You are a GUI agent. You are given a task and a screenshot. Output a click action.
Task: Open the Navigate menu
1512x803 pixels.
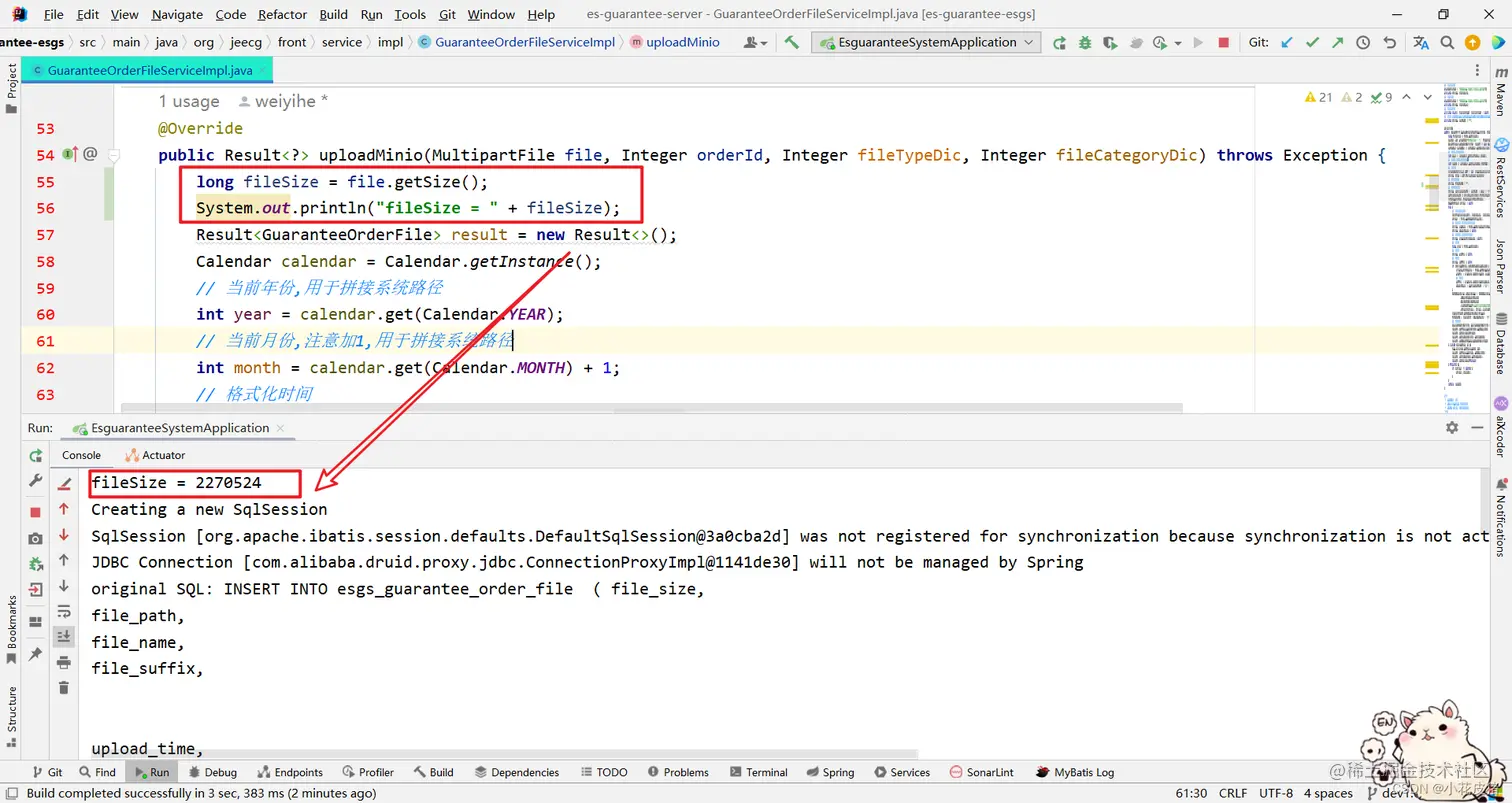pos(177,14)
